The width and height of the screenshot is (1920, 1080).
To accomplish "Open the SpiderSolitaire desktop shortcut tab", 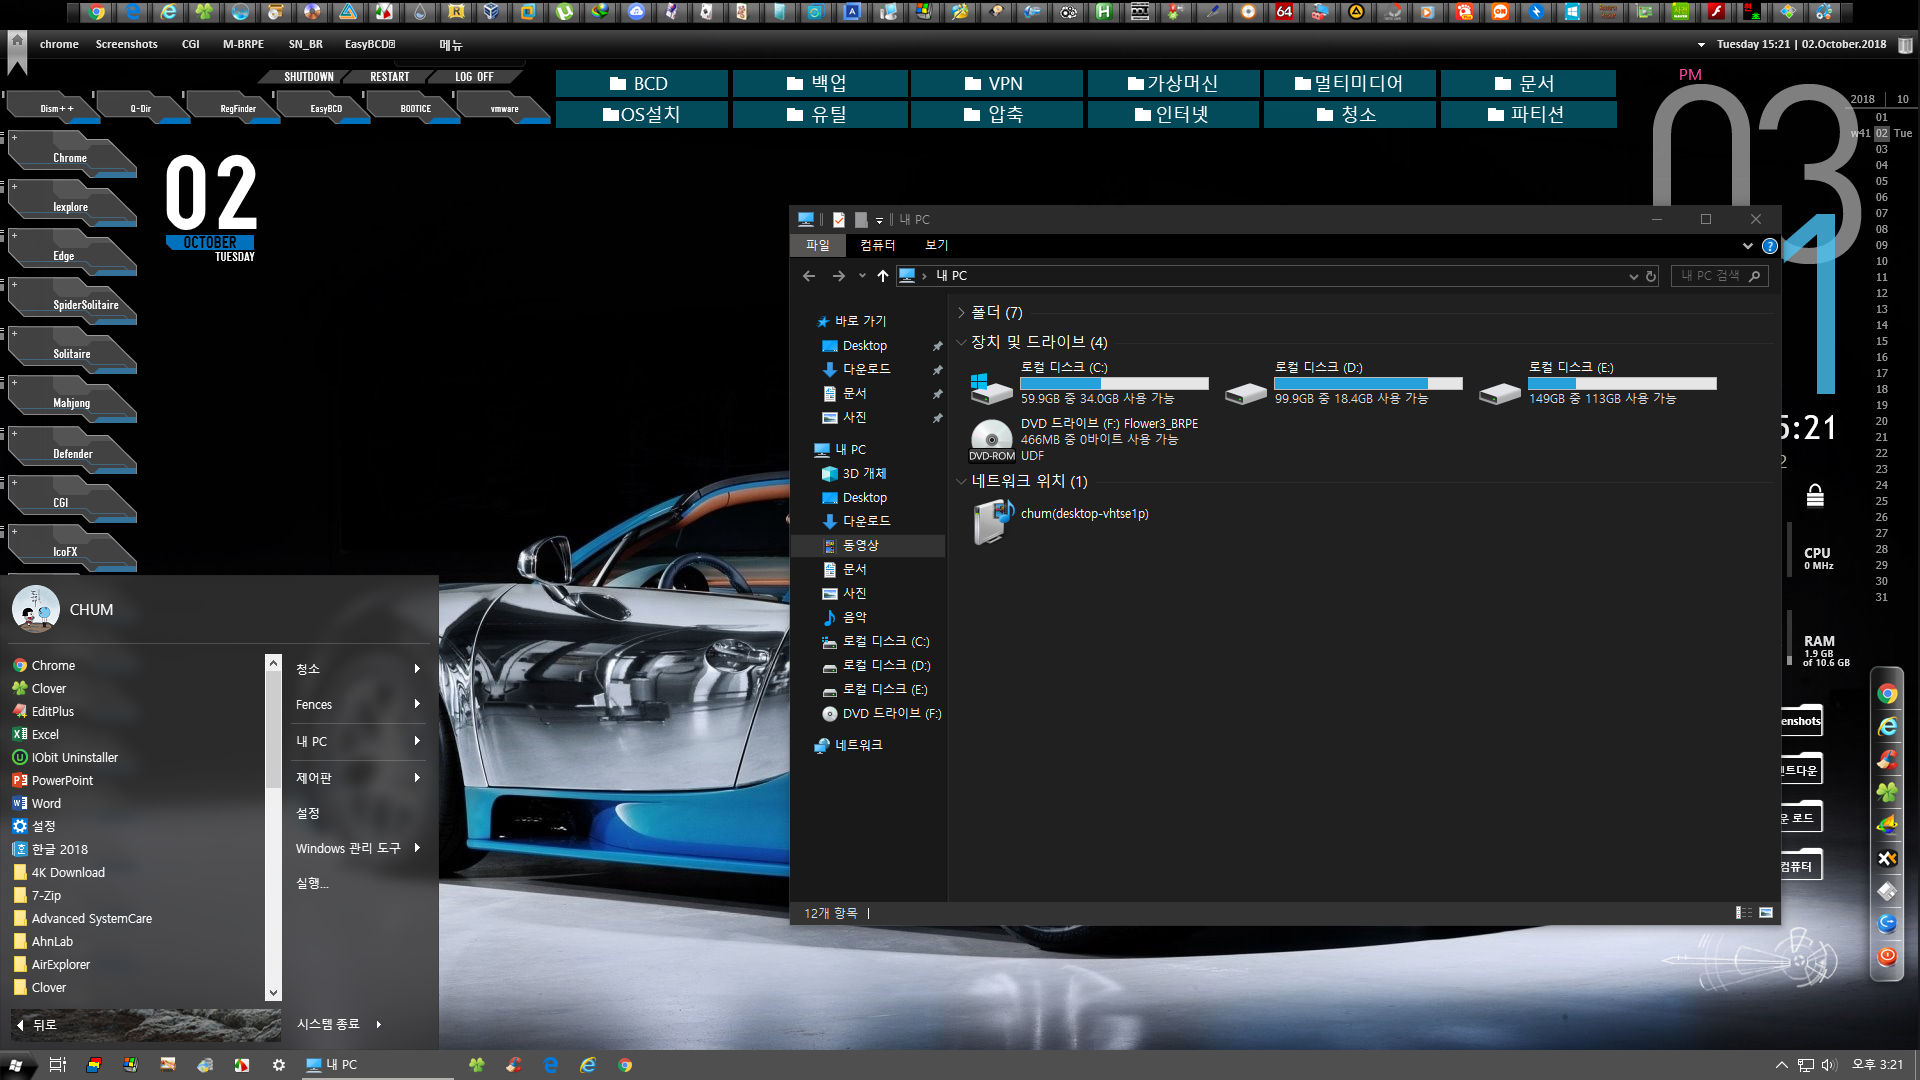I will (x=72, y=300).
